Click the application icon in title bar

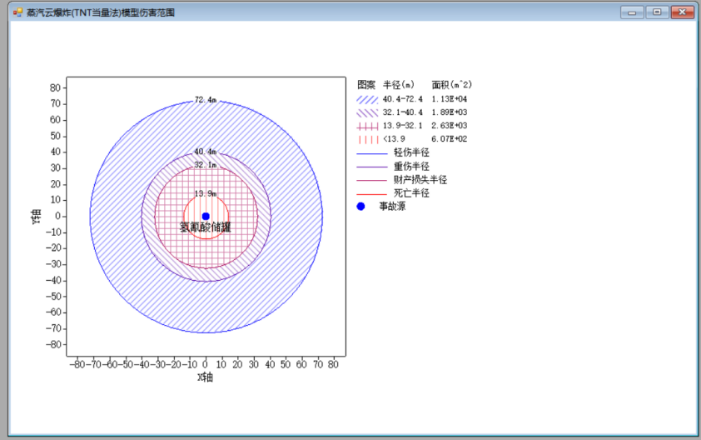[x=17, y=13]
